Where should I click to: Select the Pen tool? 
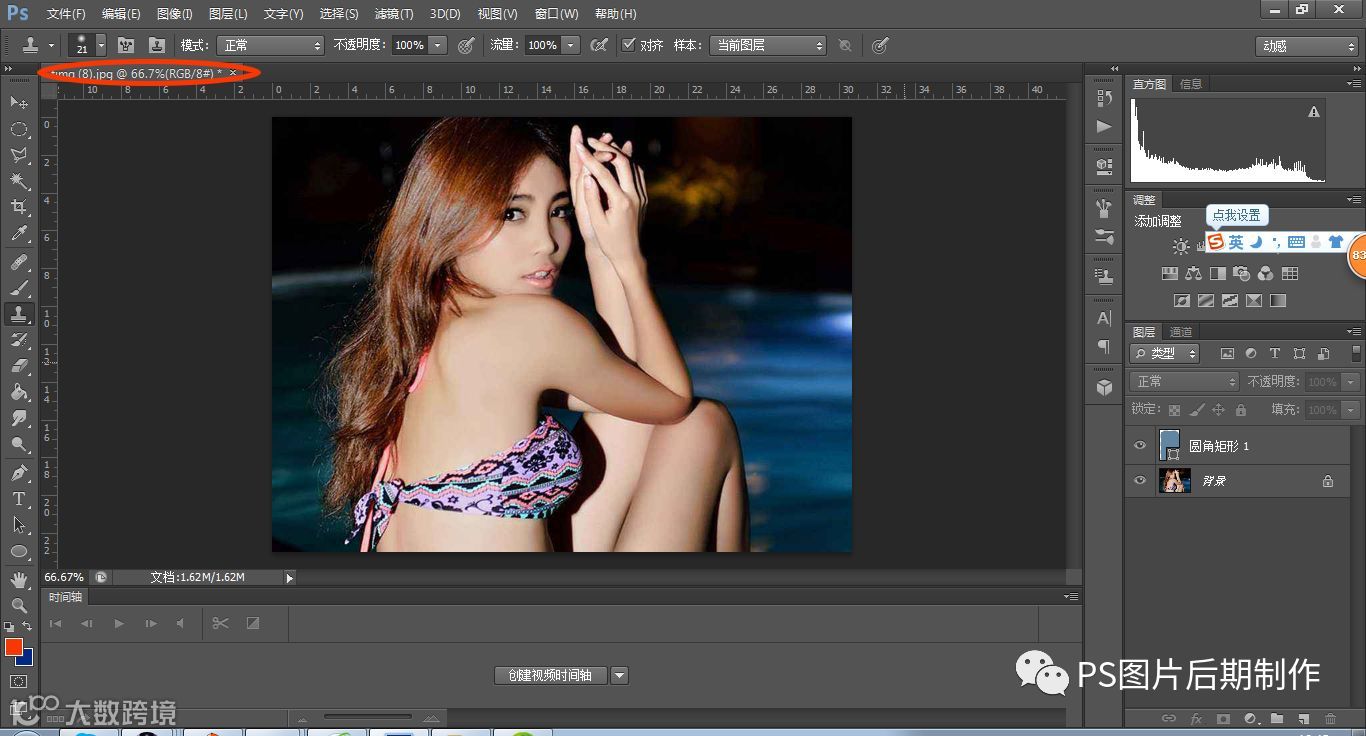coord(18,472)
